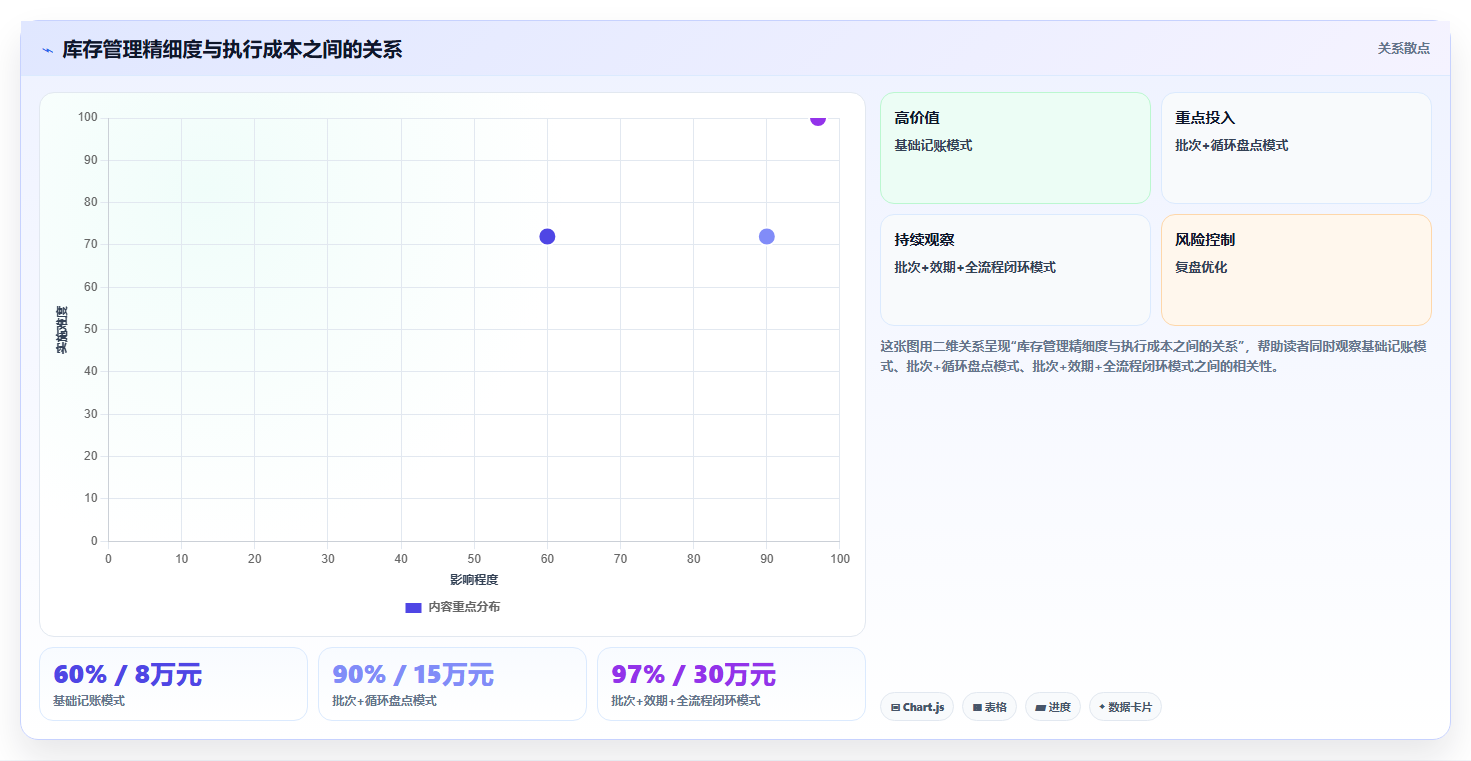
Task: Click the lightning icon beside the title
Action: (47, 50)
